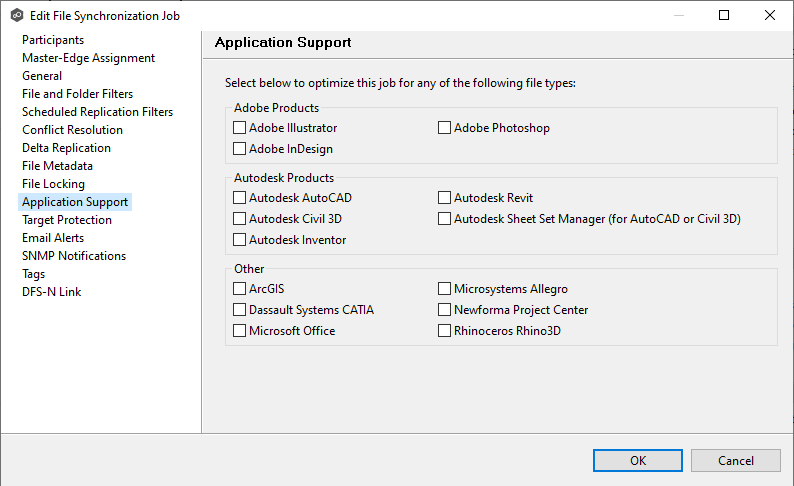794x486 pixels.
Task: Click the Cancel button
Action: tap(736, 460)
